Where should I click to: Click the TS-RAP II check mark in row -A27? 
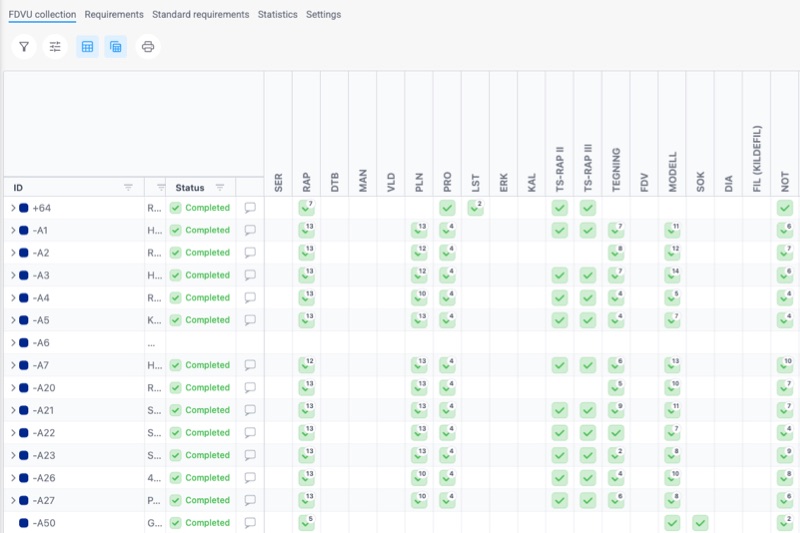click(560, 500)
